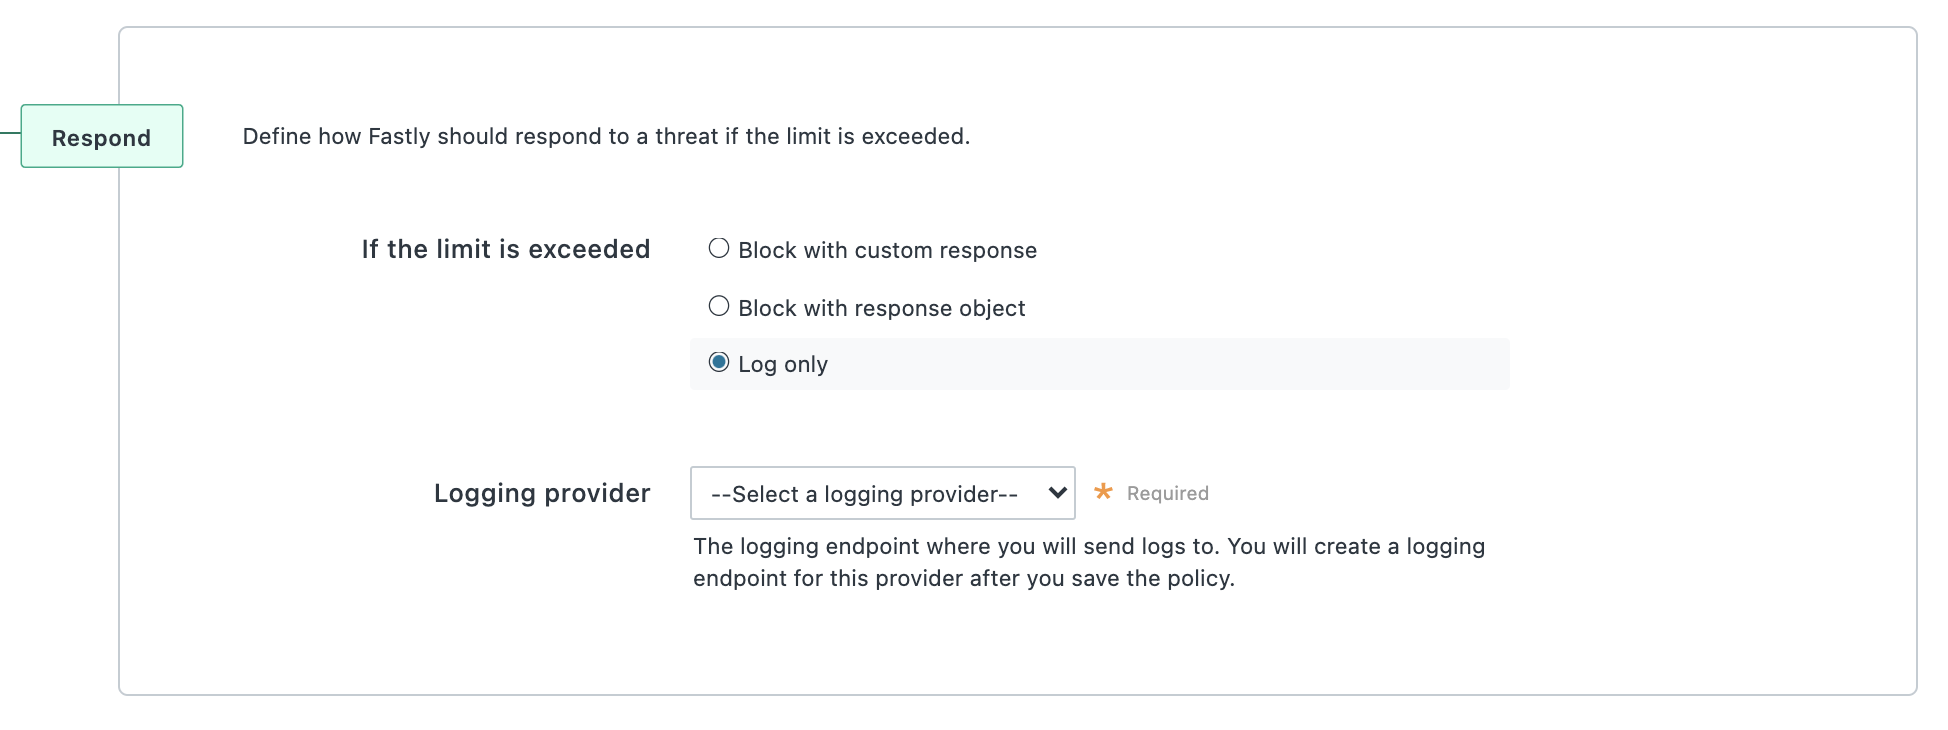This screenshot has height=730, width=1948.
Task: Open the logging provider dropdown
Action: coord(882,493)
